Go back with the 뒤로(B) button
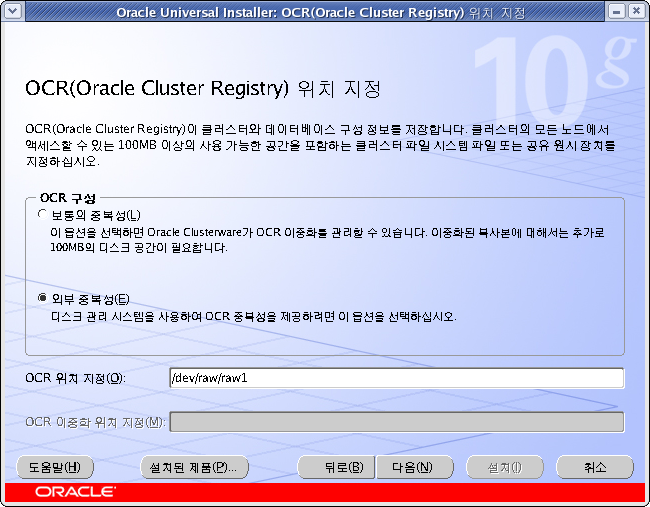The width and height of the screenshot is (650, 507). point(336,467)
